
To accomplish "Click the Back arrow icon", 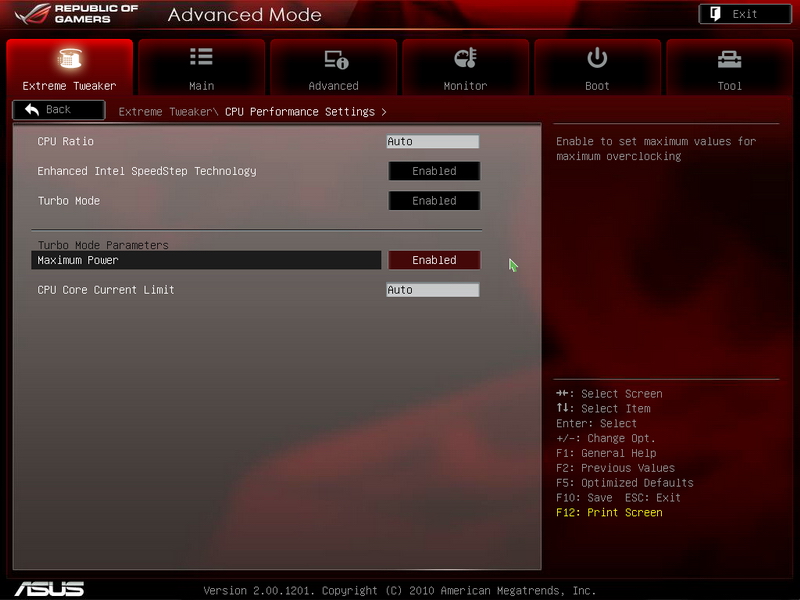I will pyautogui.click(x=32, y=109).
